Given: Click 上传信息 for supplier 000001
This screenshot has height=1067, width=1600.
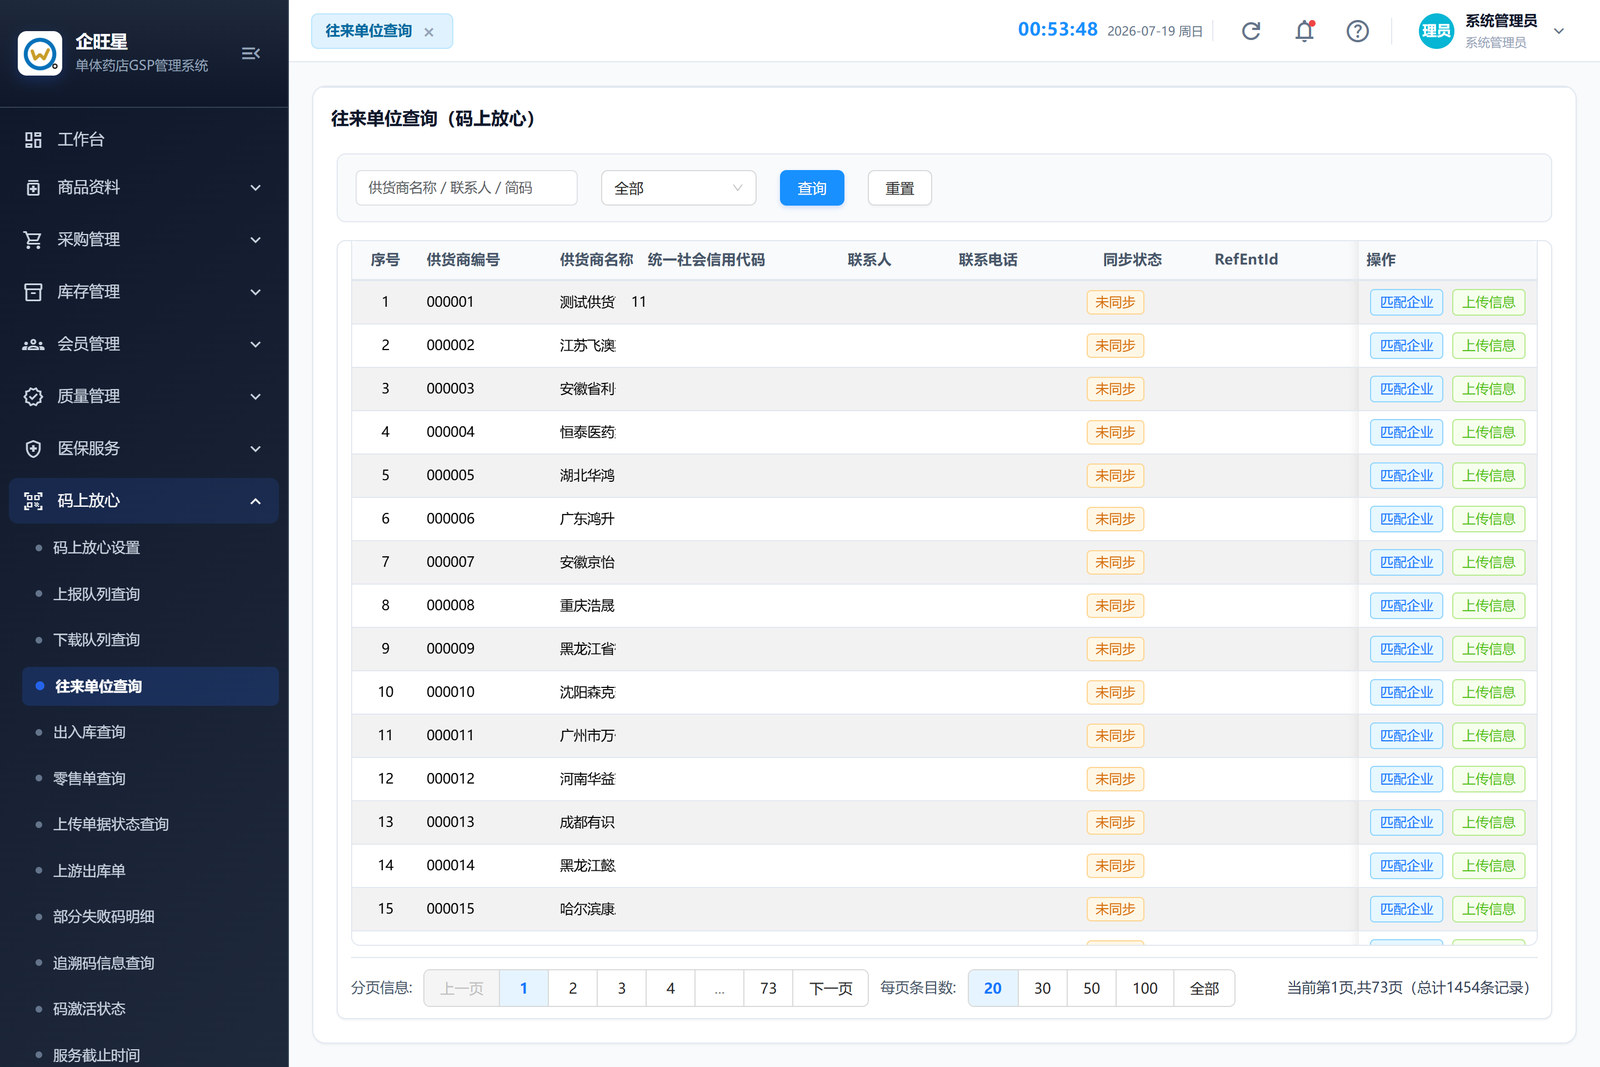Looking at the screenshot, I should 1488,302.
